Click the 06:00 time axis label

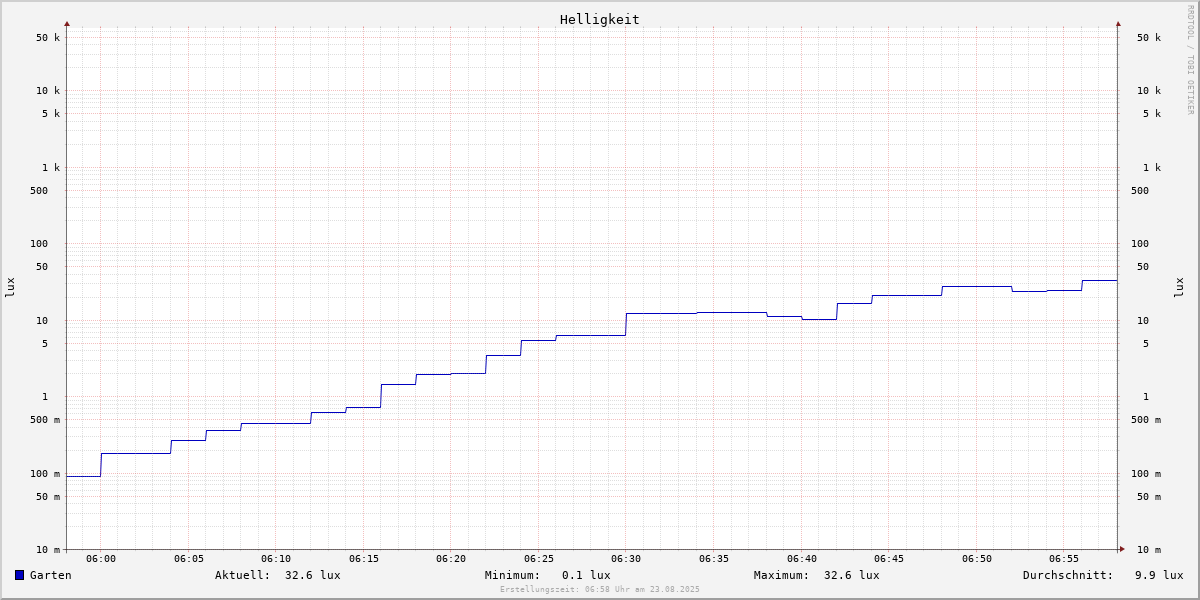(101, 558)
